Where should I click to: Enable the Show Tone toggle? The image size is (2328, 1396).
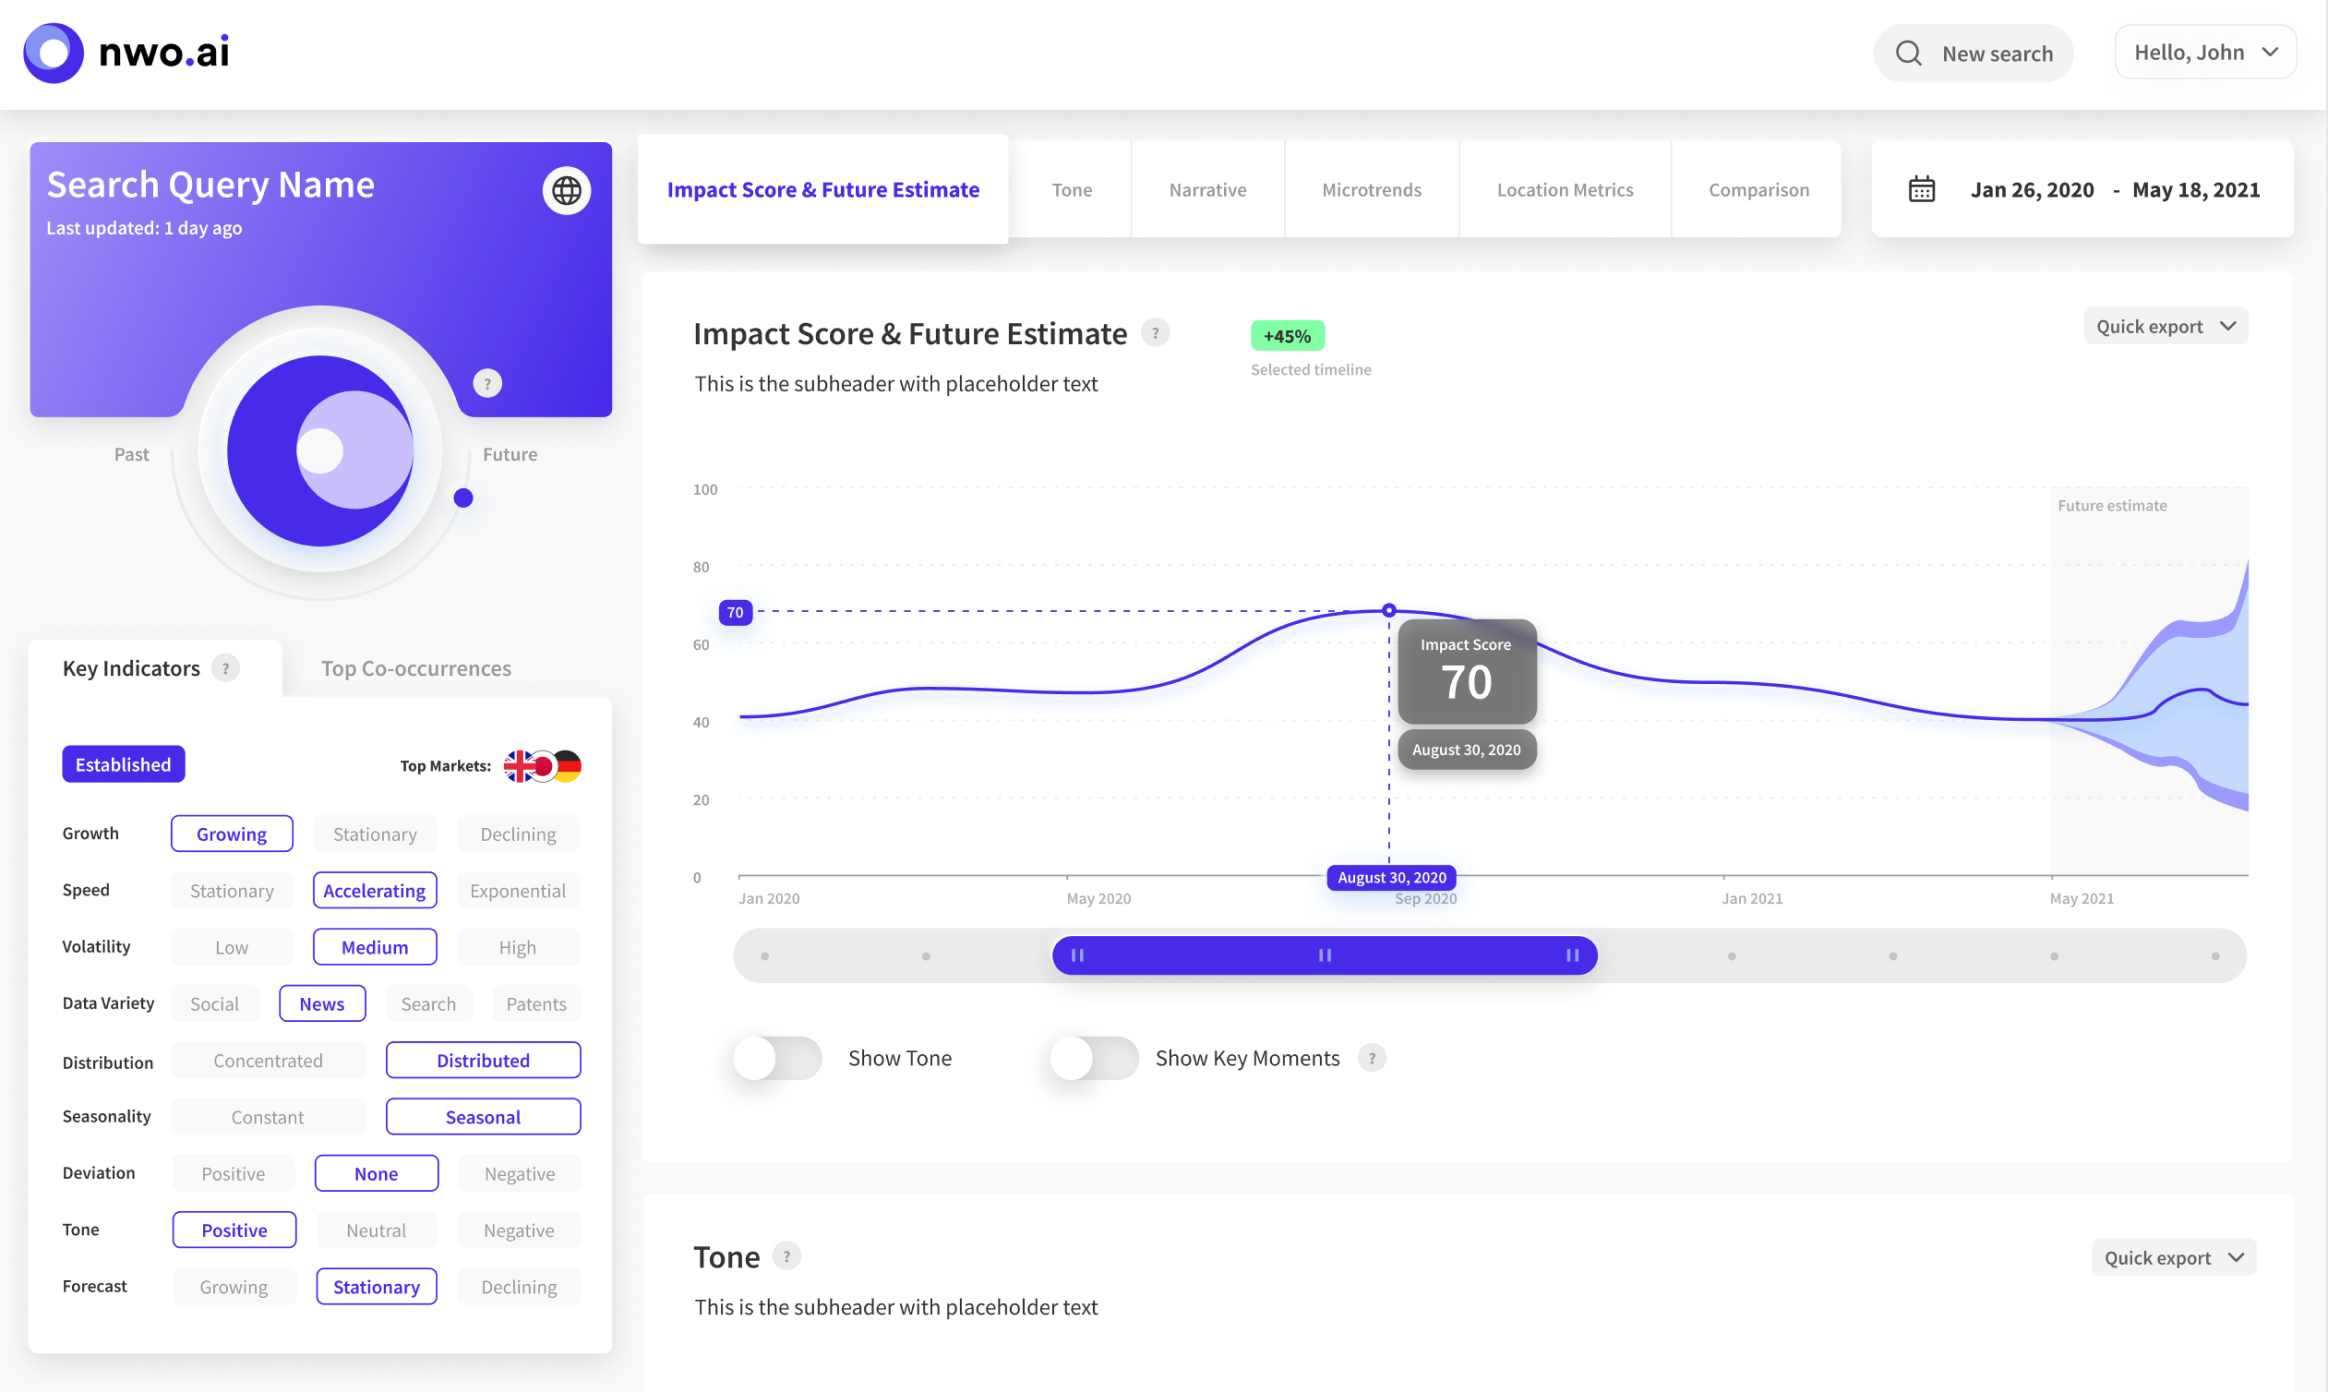pyautogui.click(x=777, y=1058)
